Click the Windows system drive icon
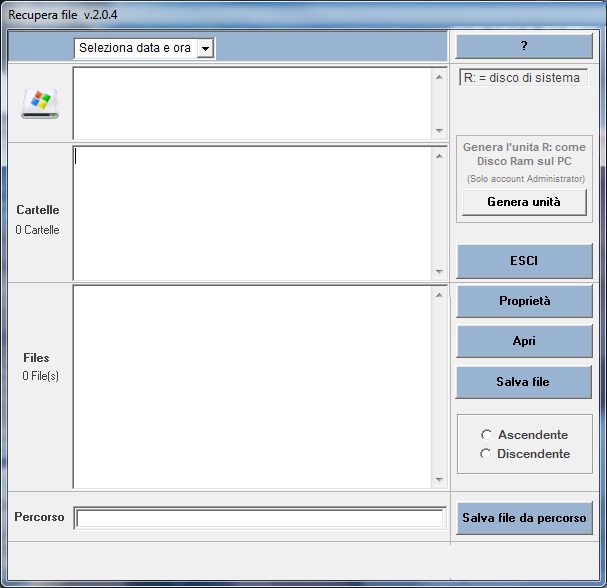 (40, 103)
